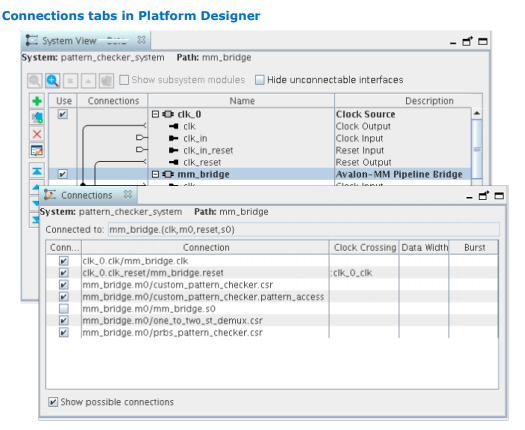Click the clk_in interface arrow icon

tap(173, 138)
